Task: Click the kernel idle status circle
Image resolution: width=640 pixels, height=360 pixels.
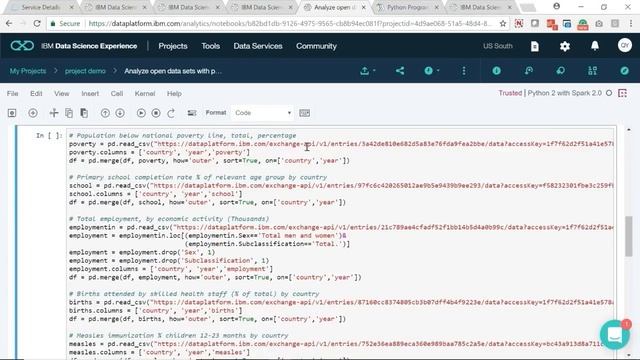Action: pos(609,93)
